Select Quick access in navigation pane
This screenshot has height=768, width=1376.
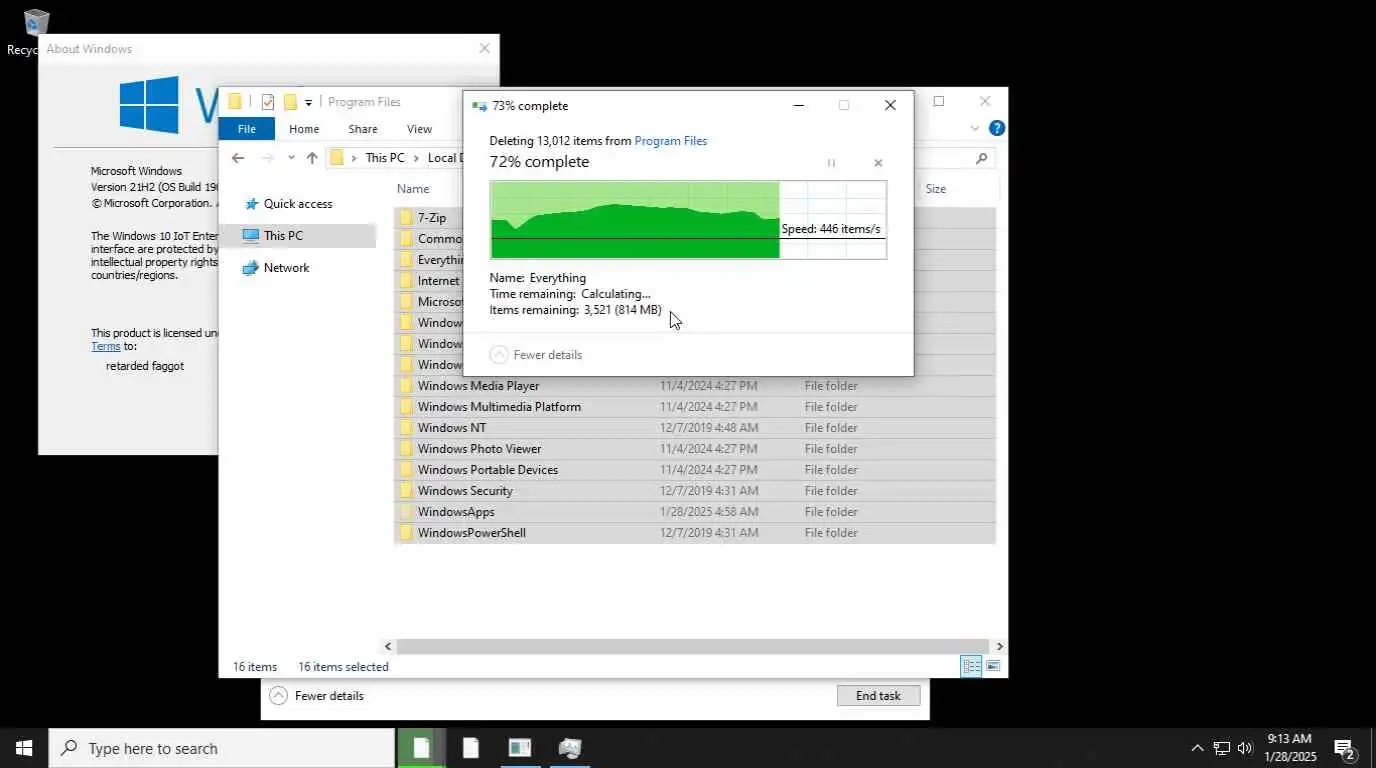pyautogui.click(x=298, y=204)
